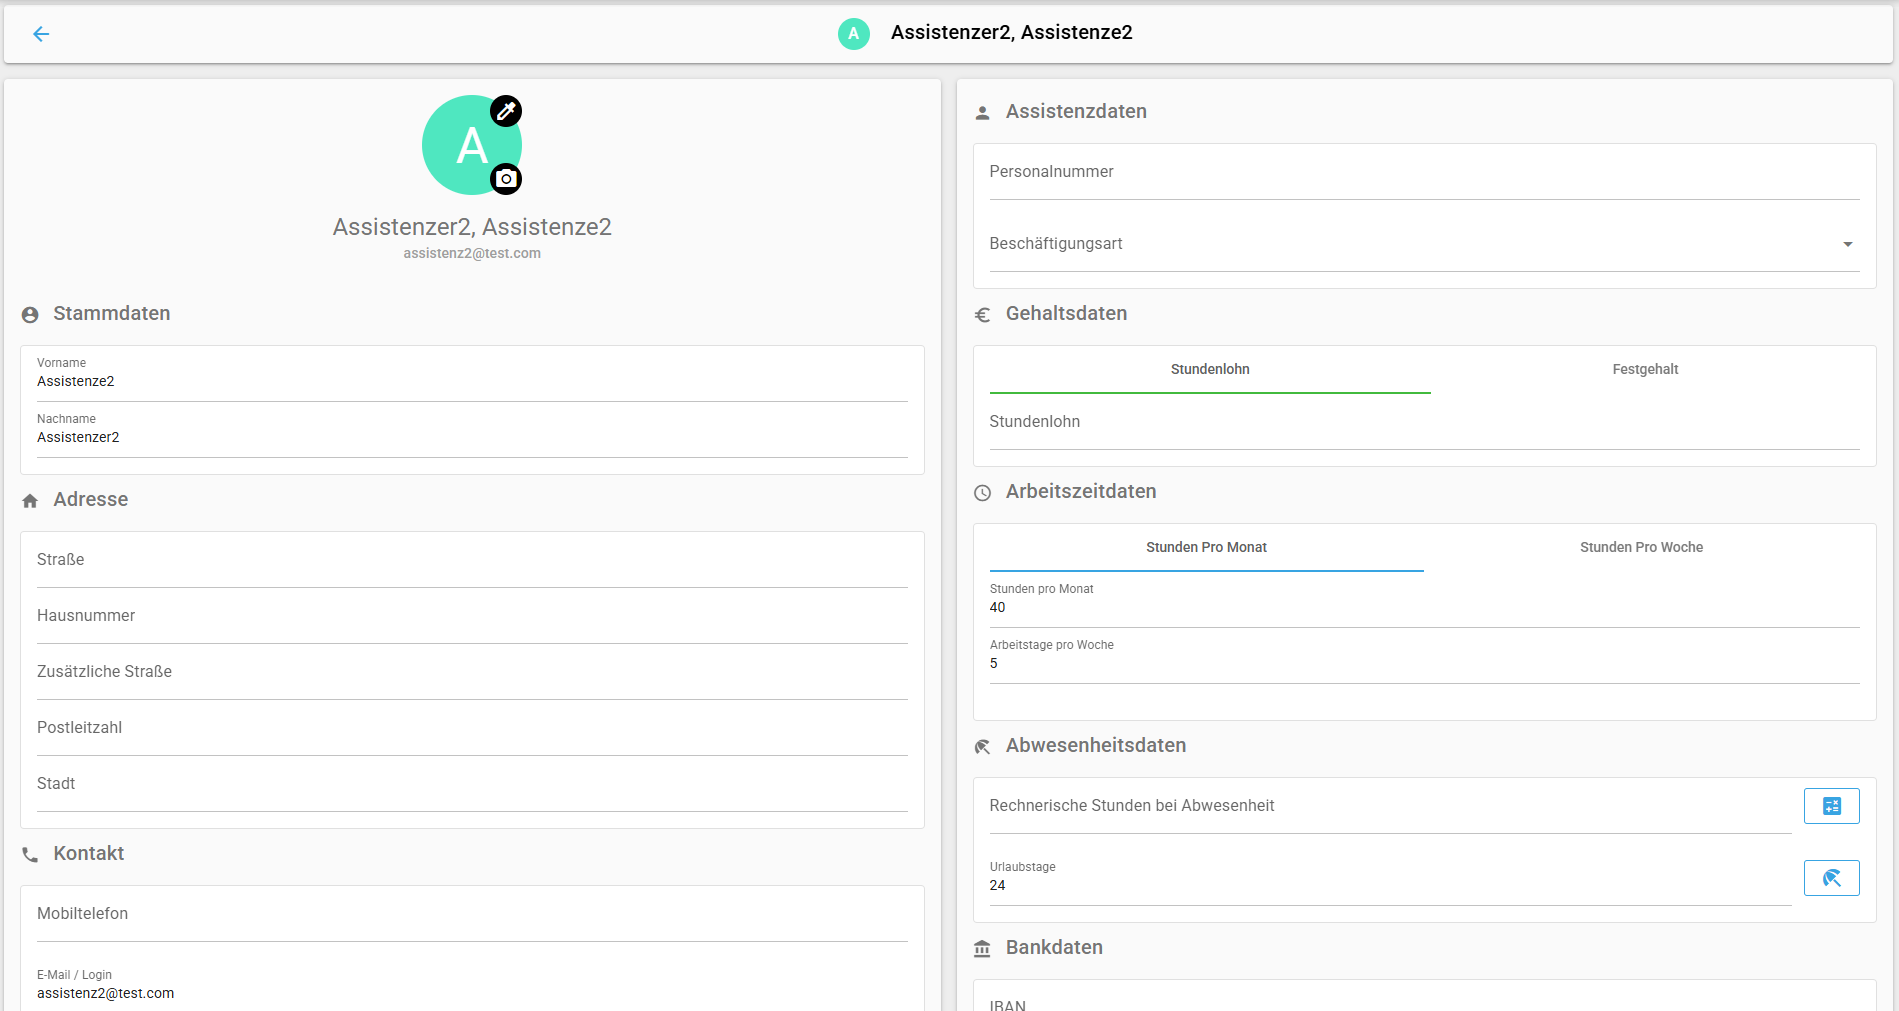Select the Stunden Pro Monat tab
This screenshot has width=1899, height=1011.
coord(1206,548)
